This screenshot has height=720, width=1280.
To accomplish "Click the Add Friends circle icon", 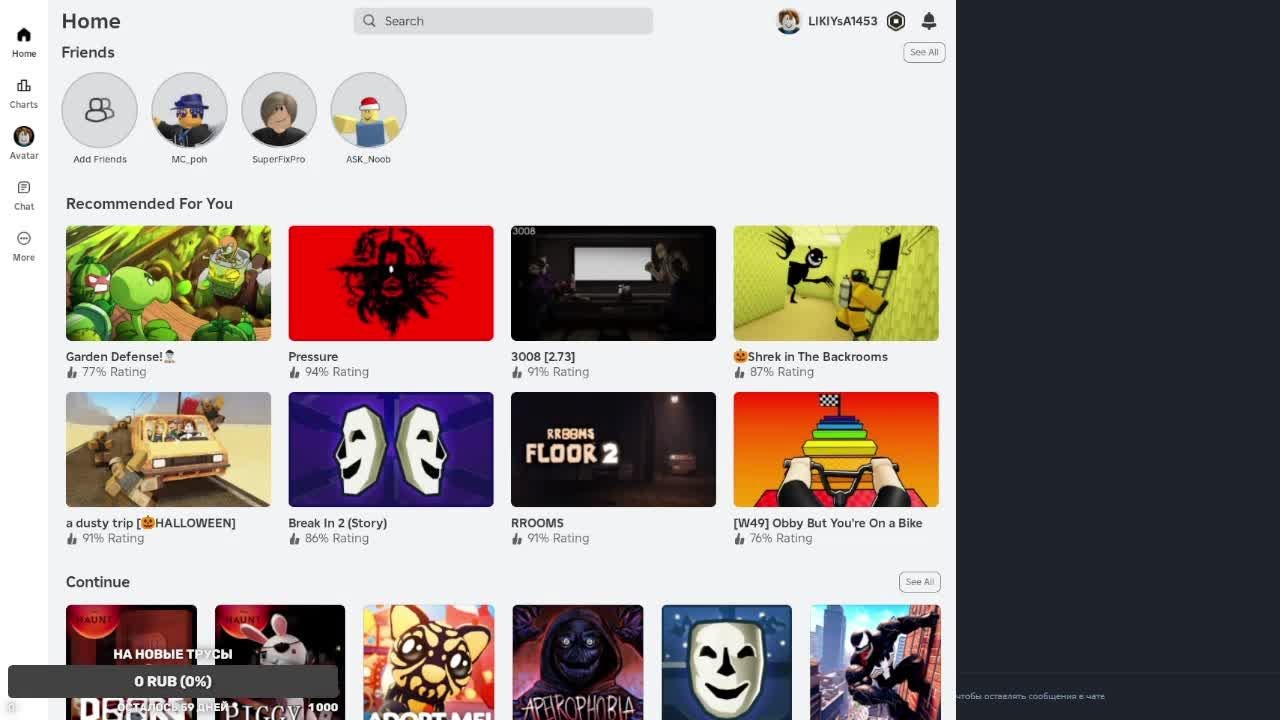I will tap(99, 110).
